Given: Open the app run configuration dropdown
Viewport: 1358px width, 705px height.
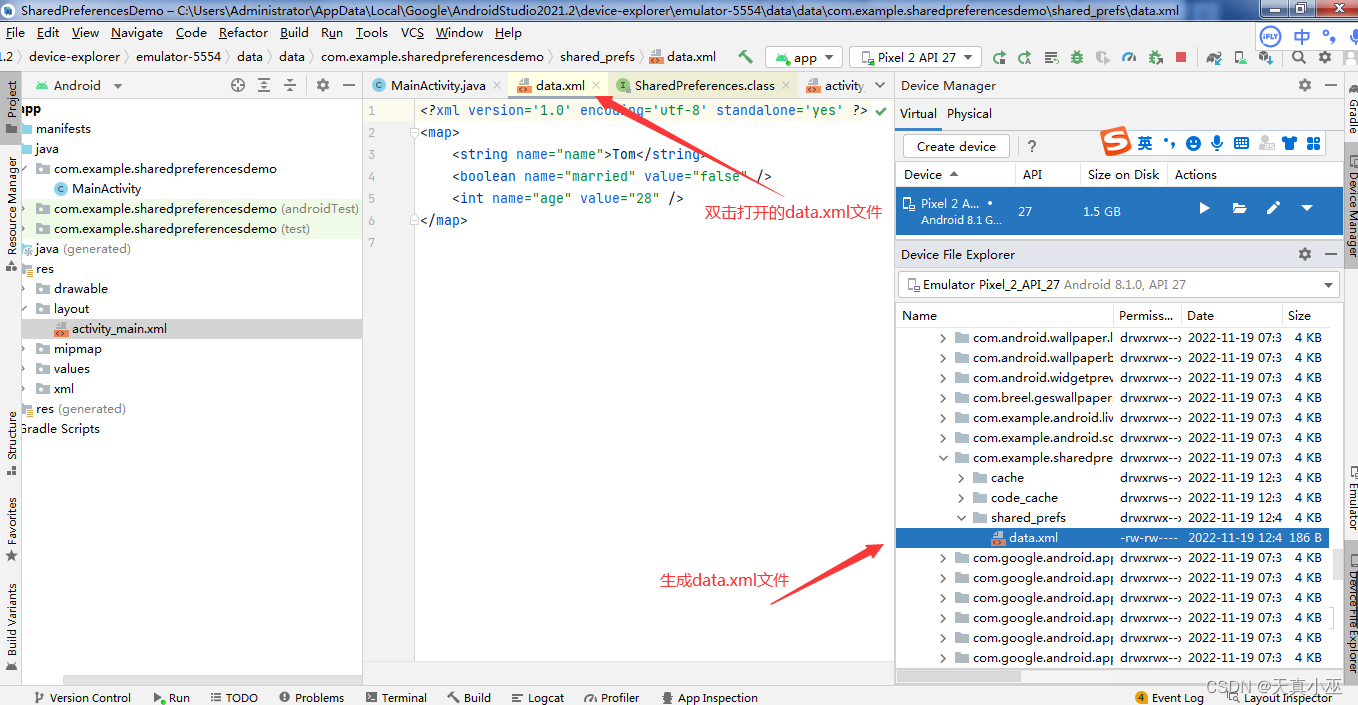Looking at the screenshot, I should [x=804, y=57].
